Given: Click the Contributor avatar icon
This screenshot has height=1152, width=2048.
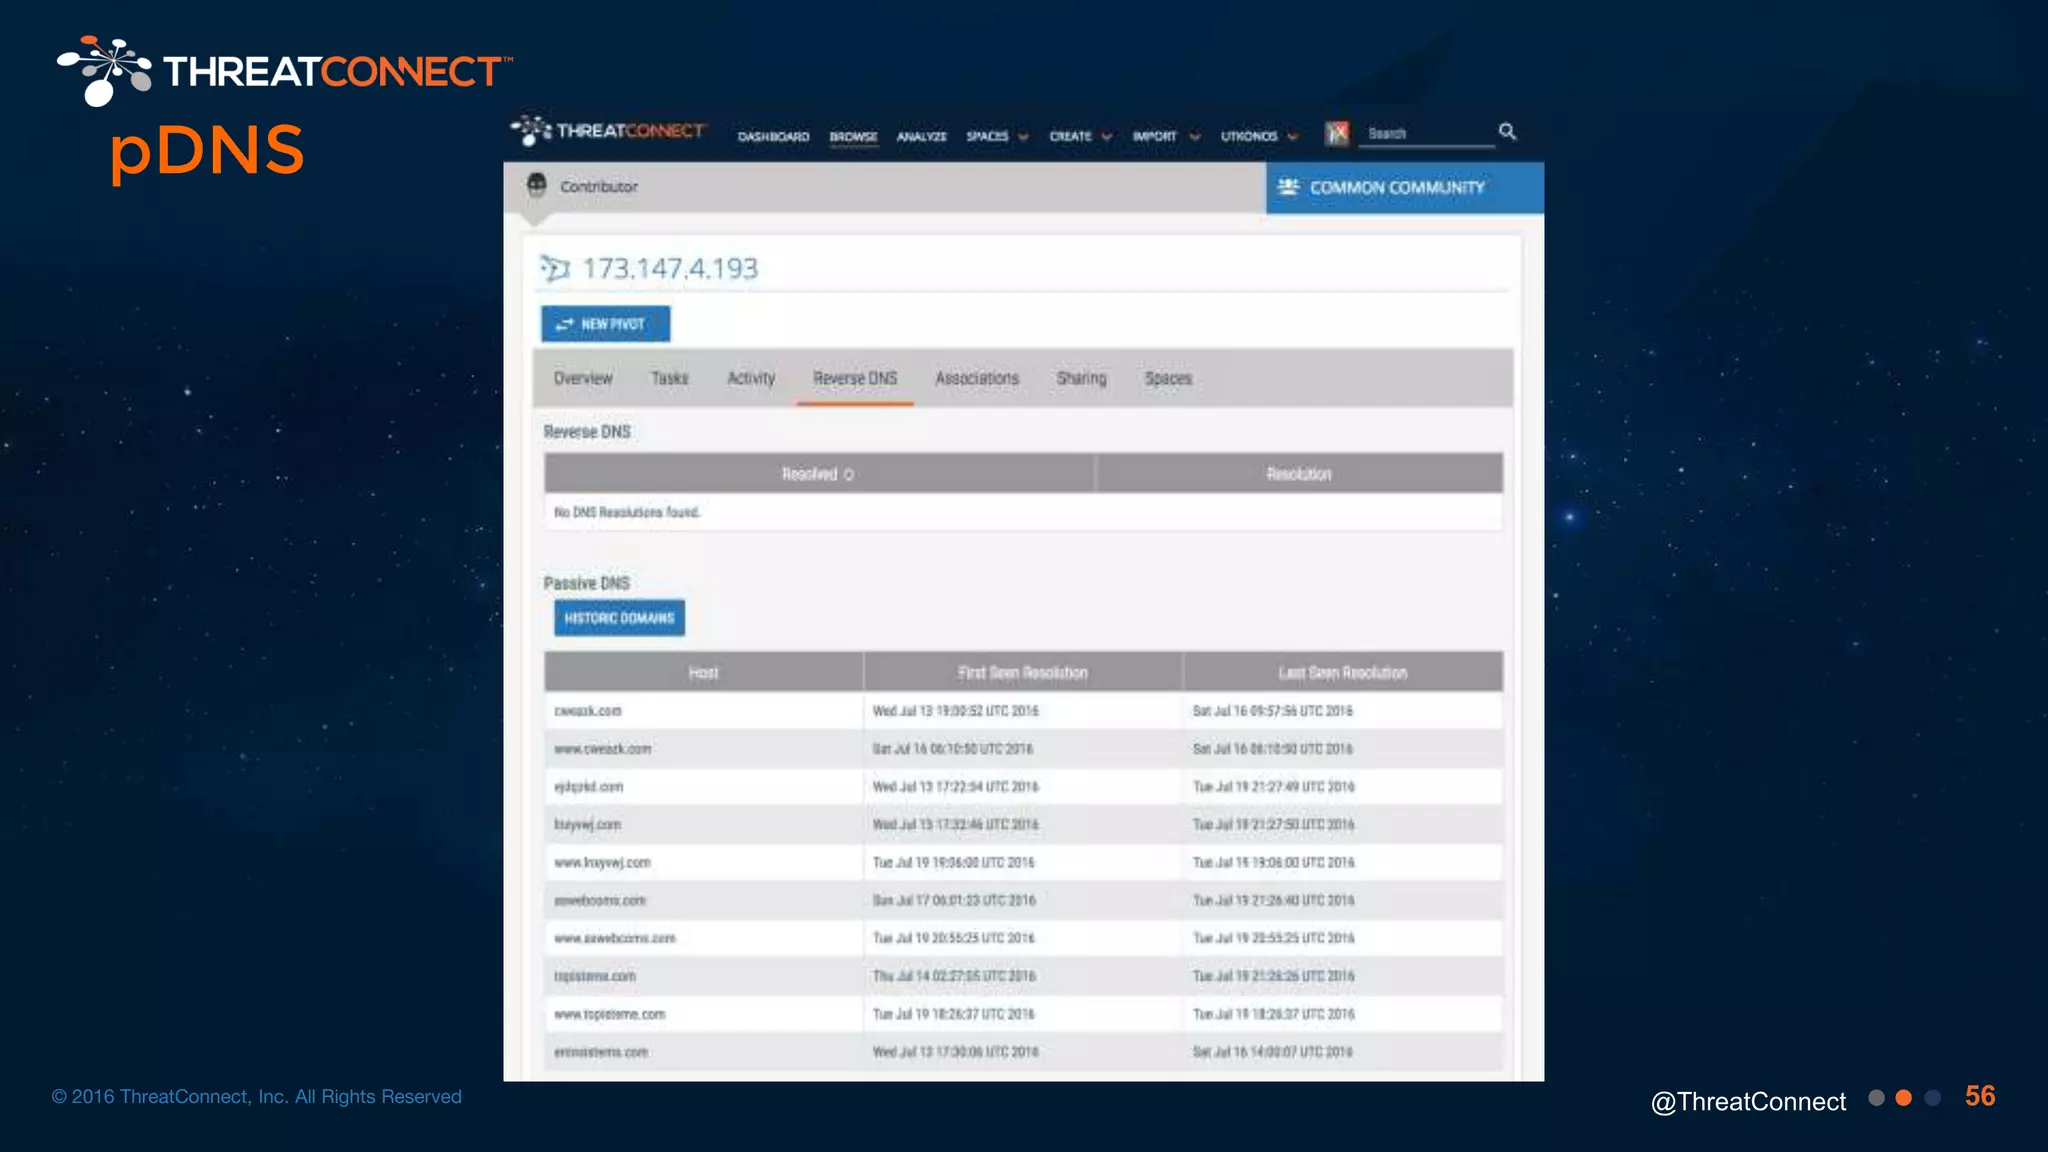Looking at the screenshot, I should click(537, 185).
